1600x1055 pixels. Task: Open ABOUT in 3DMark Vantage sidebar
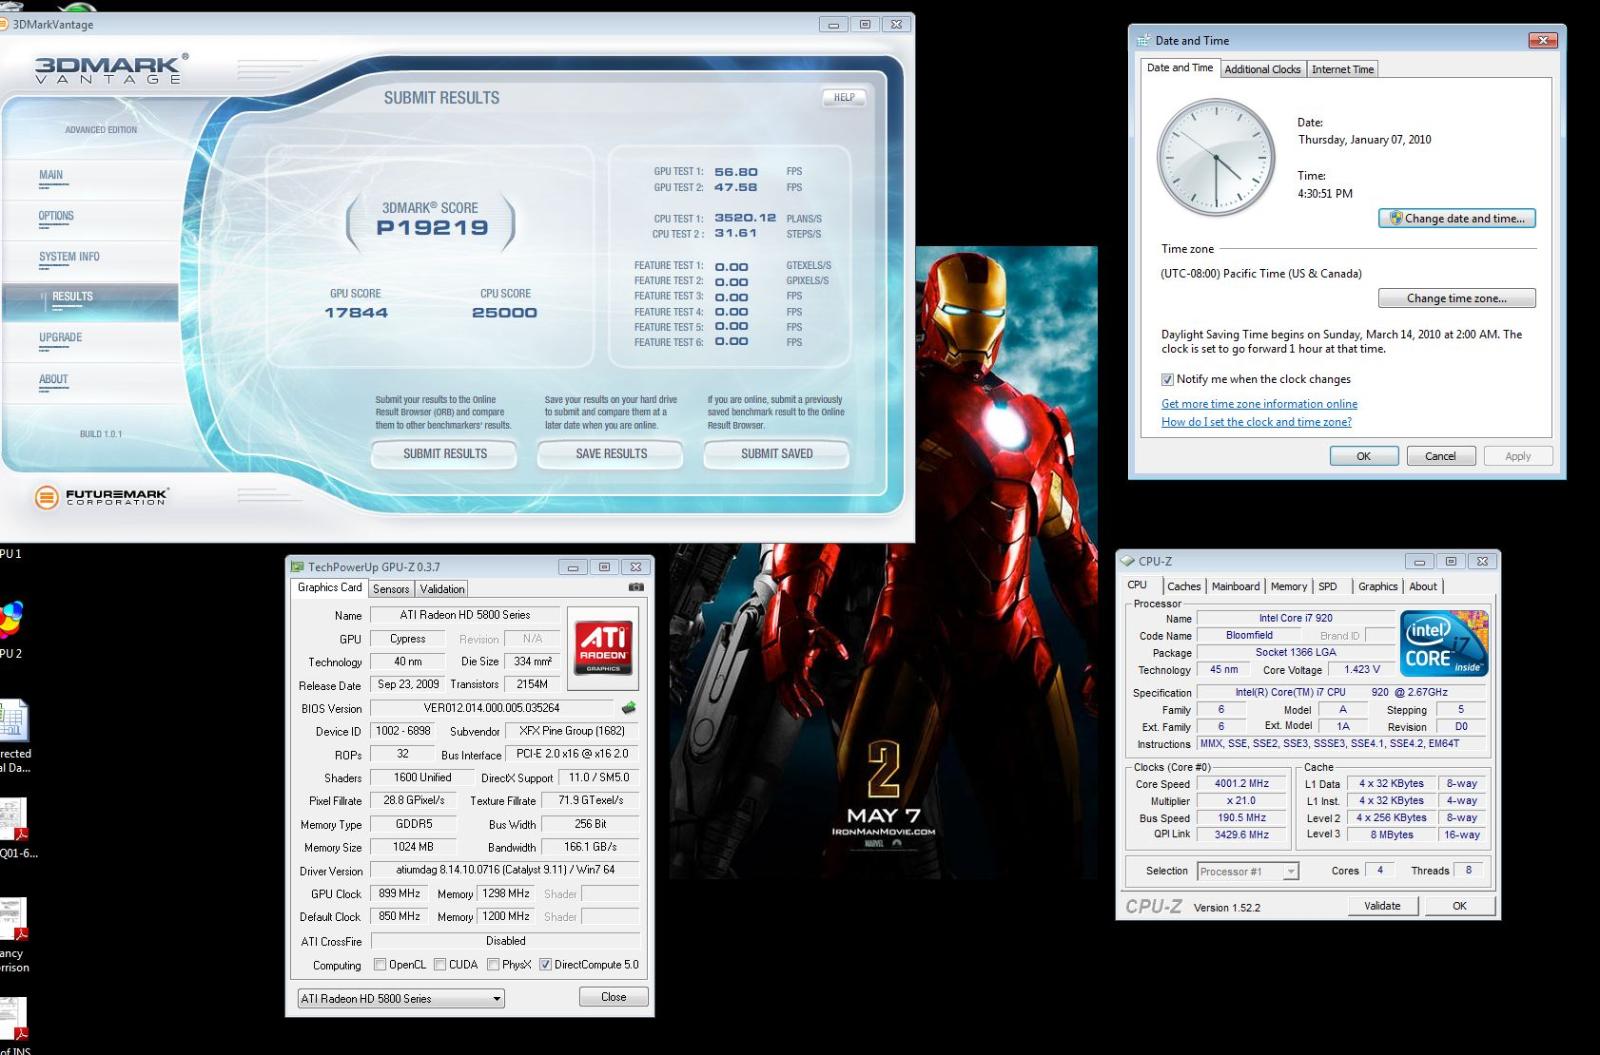click(x=53, y=380)
